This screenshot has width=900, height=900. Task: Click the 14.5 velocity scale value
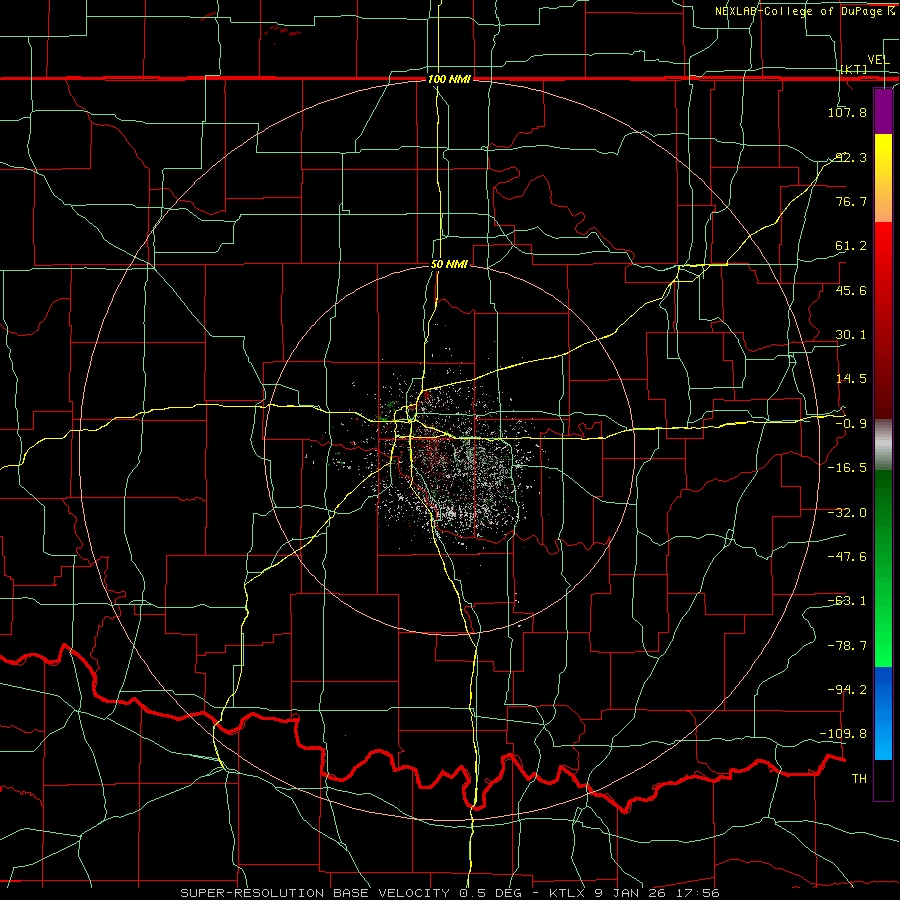851,379
